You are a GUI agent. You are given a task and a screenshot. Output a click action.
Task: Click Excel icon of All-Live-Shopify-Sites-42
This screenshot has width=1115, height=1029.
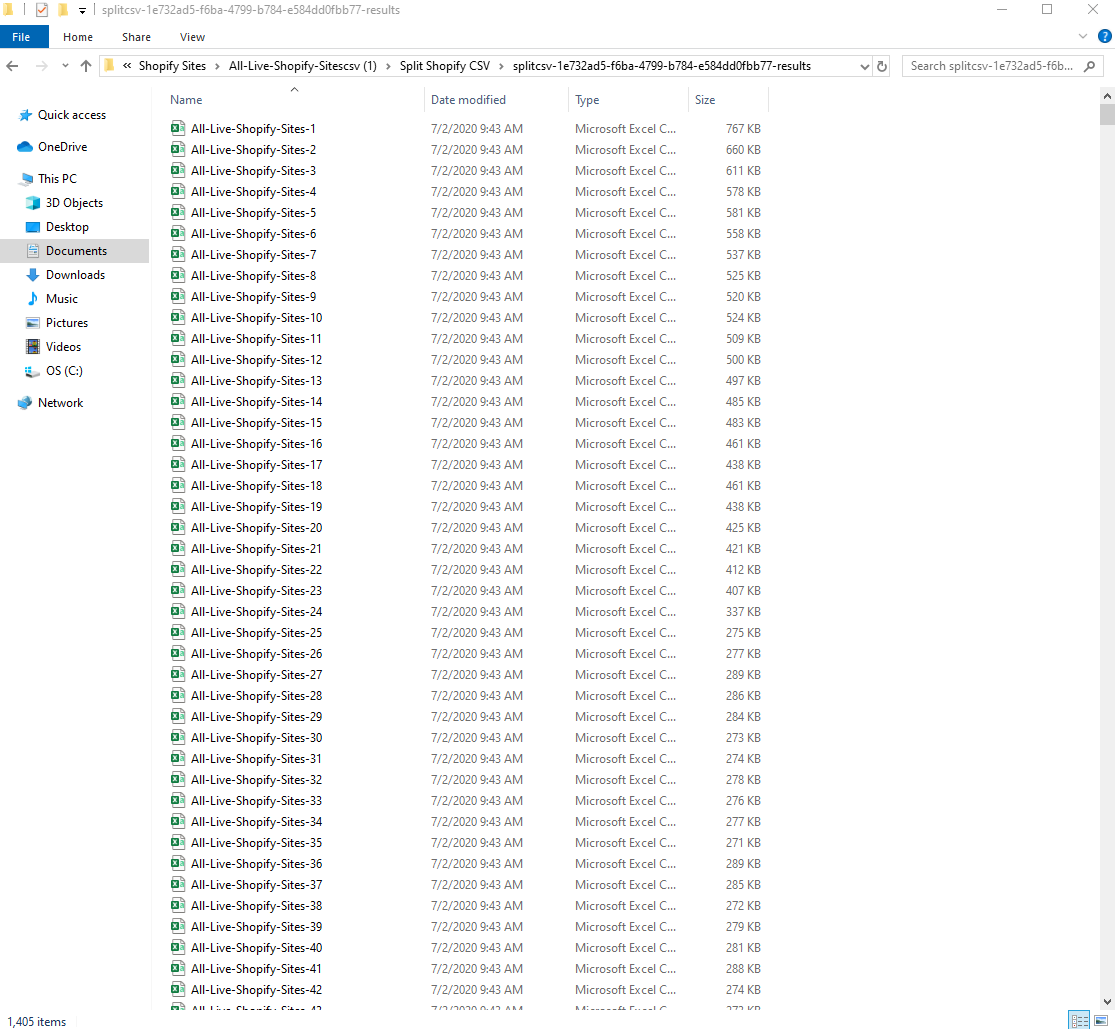178,990
